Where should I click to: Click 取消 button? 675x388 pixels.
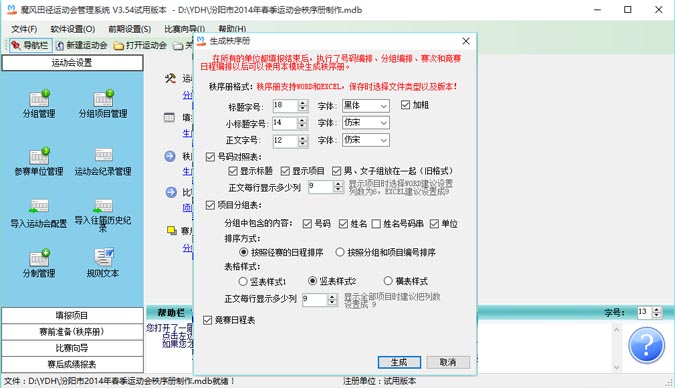point(448,362)
